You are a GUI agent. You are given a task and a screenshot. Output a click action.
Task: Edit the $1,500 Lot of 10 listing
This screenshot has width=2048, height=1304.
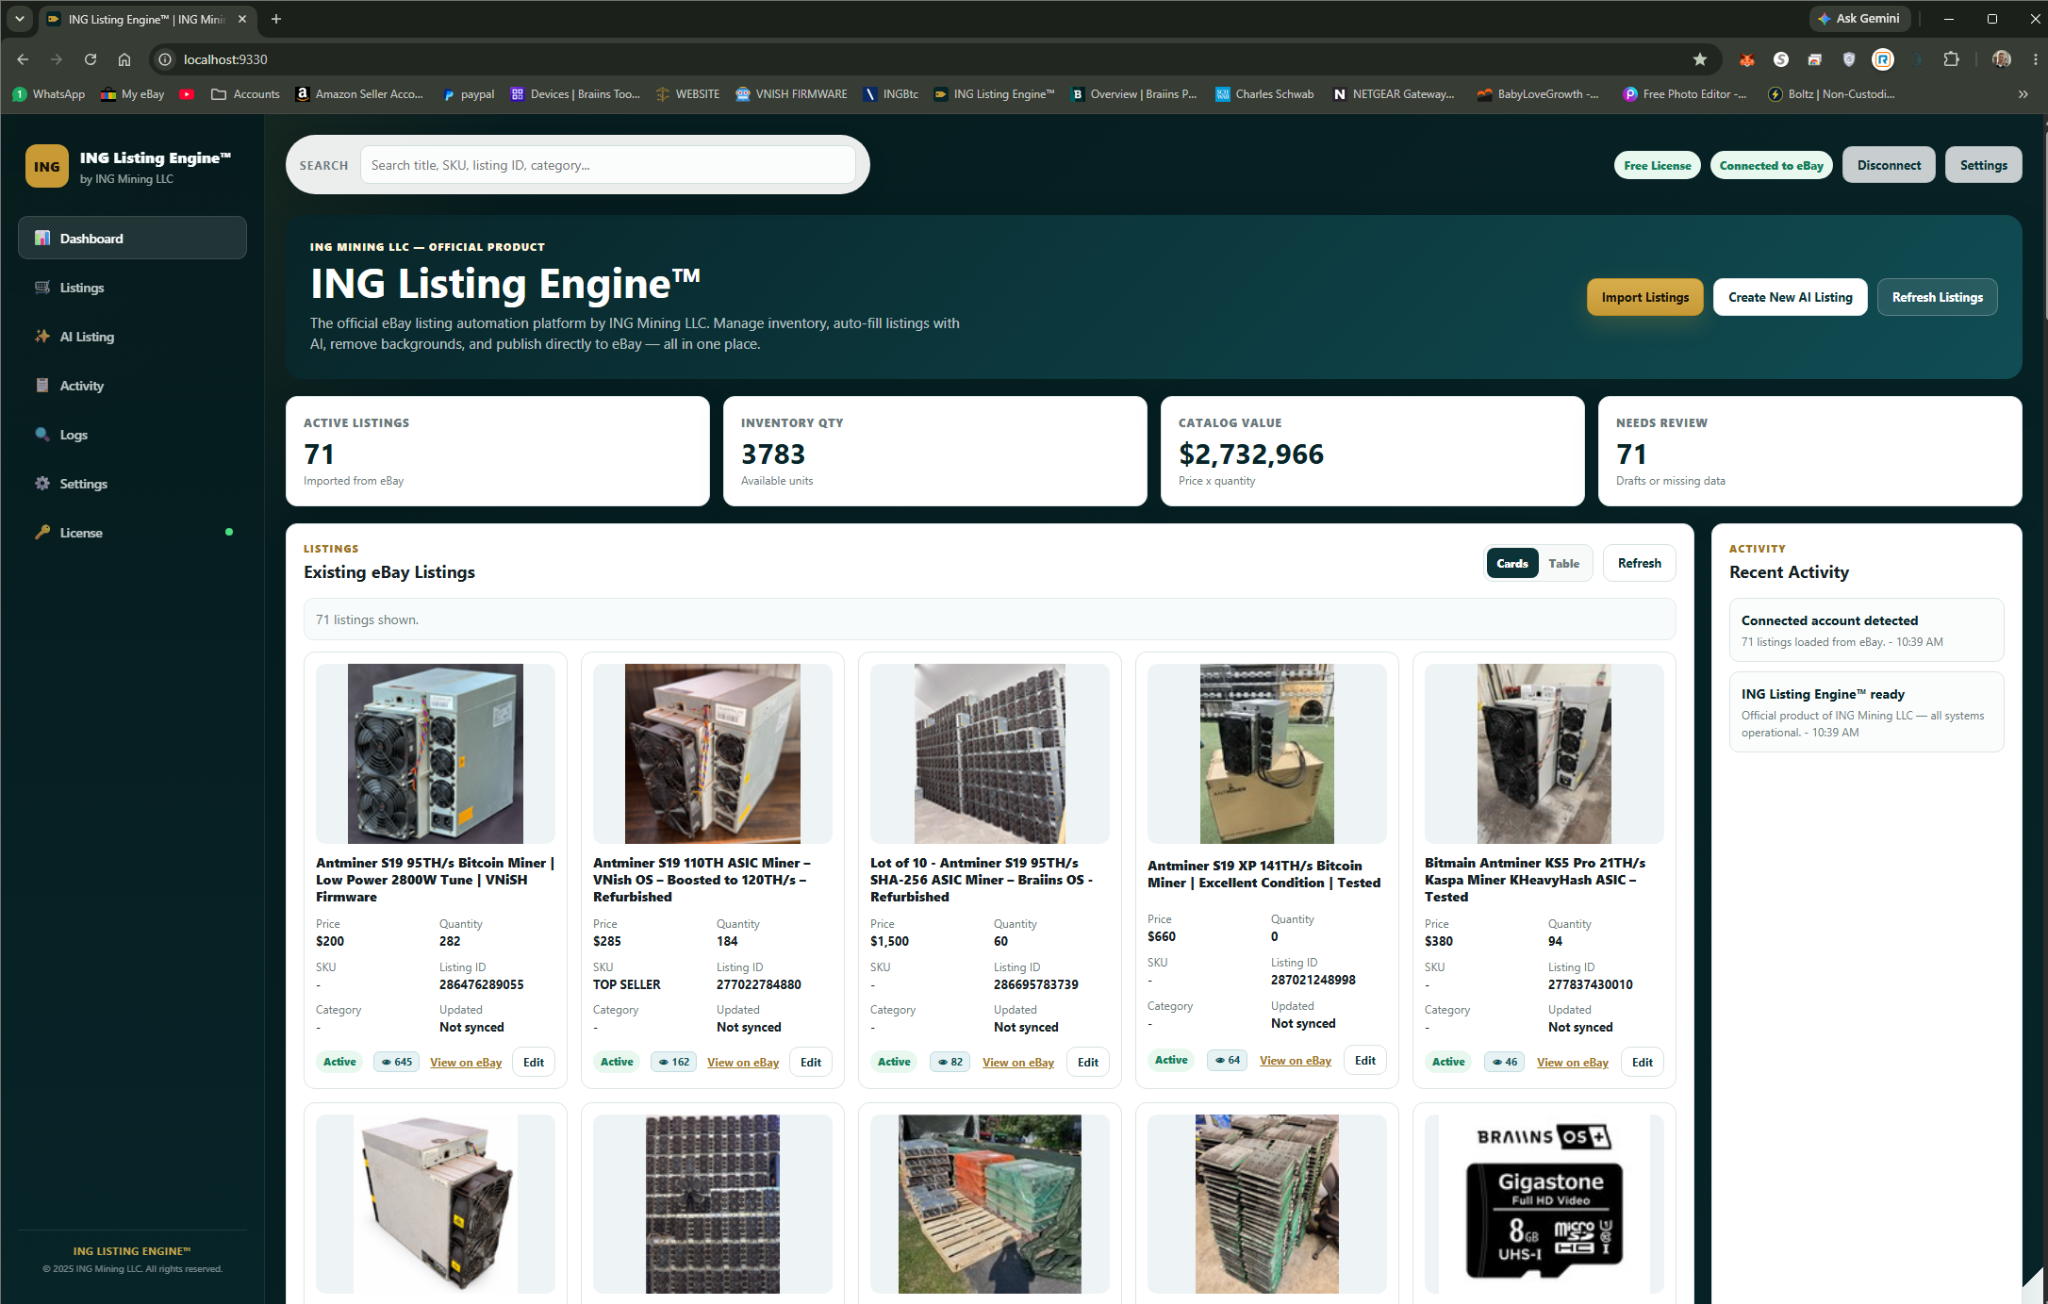[x=1088, y=1062]
